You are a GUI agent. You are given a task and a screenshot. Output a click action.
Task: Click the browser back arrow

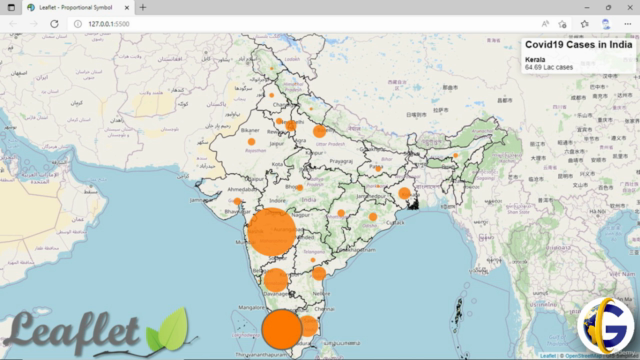(13, 24)
